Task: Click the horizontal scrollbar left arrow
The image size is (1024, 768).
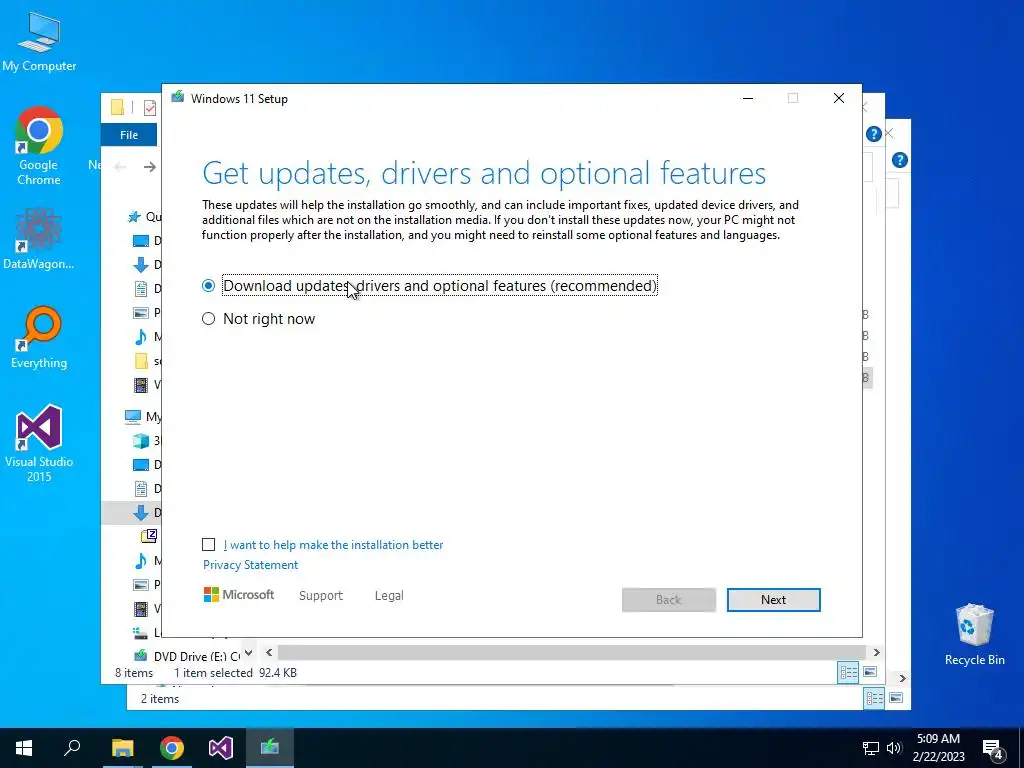Action: click(269, 652)
